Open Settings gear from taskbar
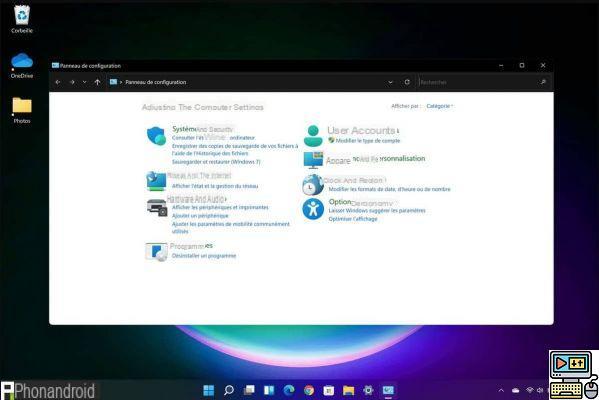 [x=368, y=390]
